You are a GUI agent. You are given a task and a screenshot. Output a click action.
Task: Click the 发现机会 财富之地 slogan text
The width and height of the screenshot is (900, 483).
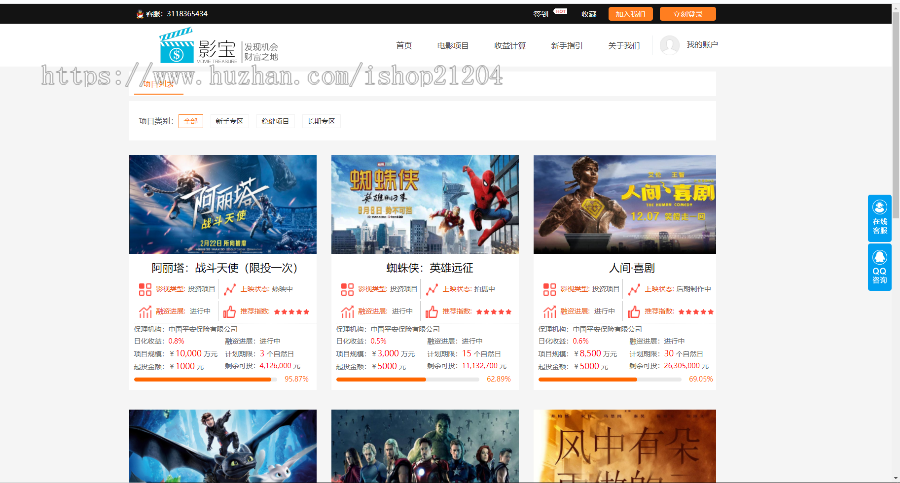tap(261, 52)
